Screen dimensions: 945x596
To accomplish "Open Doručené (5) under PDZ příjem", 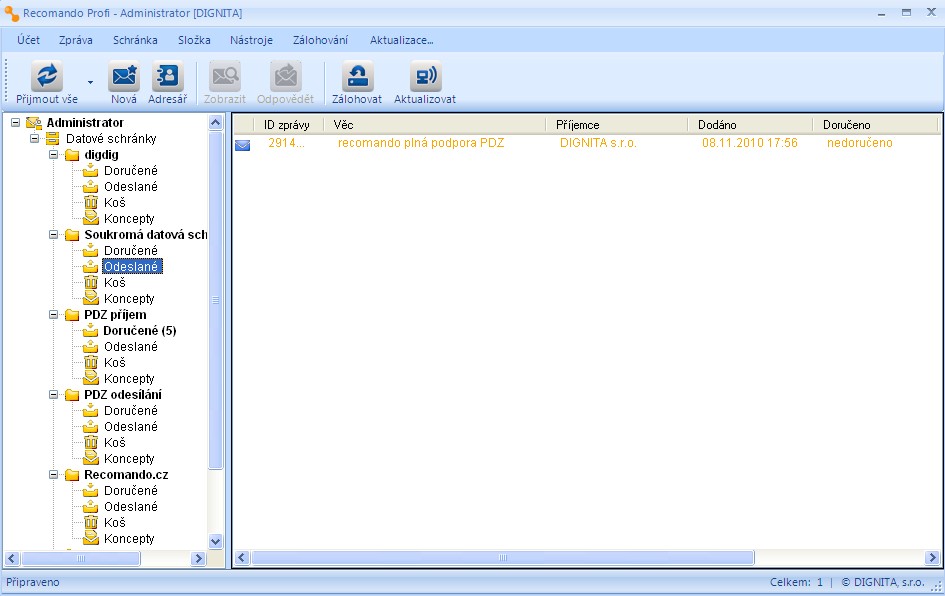I will point(140,330).
